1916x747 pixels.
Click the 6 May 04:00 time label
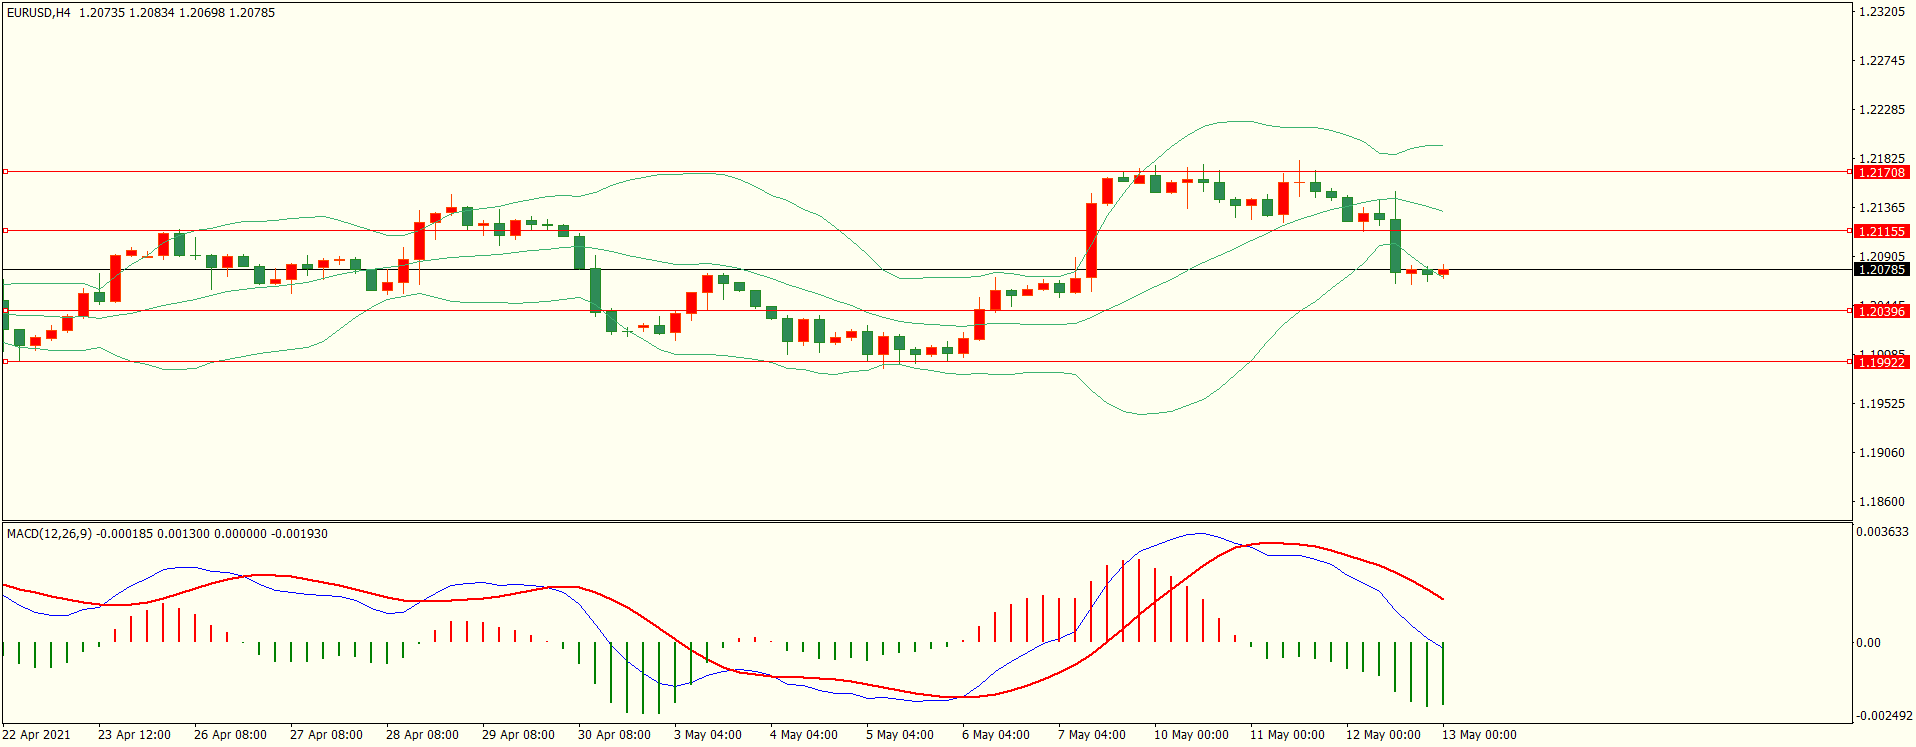996,735
